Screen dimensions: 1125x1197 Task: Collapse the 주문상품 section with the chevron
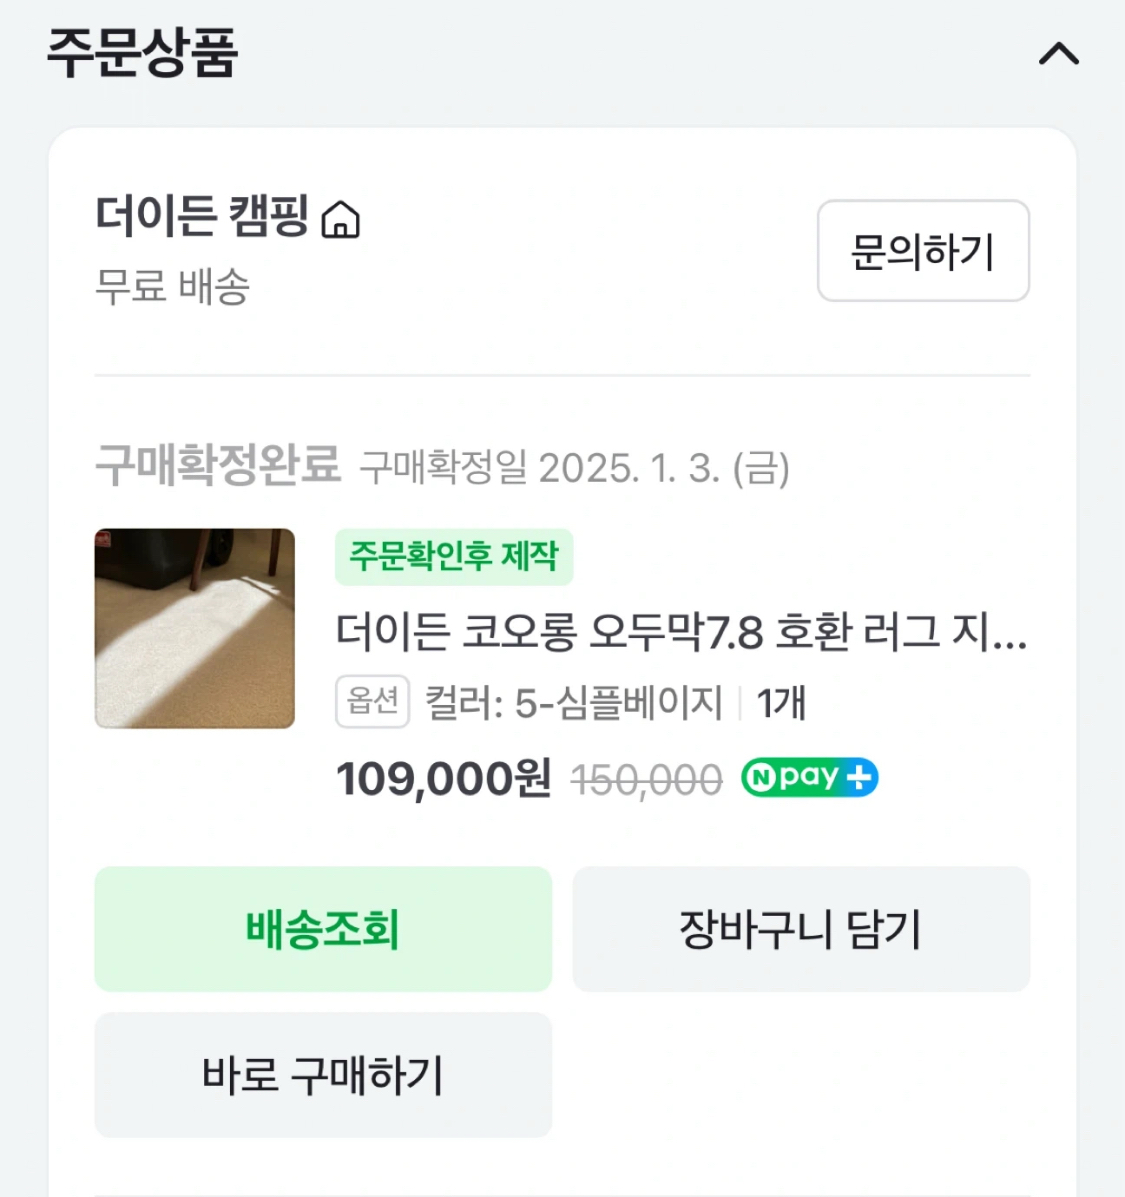point(1058,53)
